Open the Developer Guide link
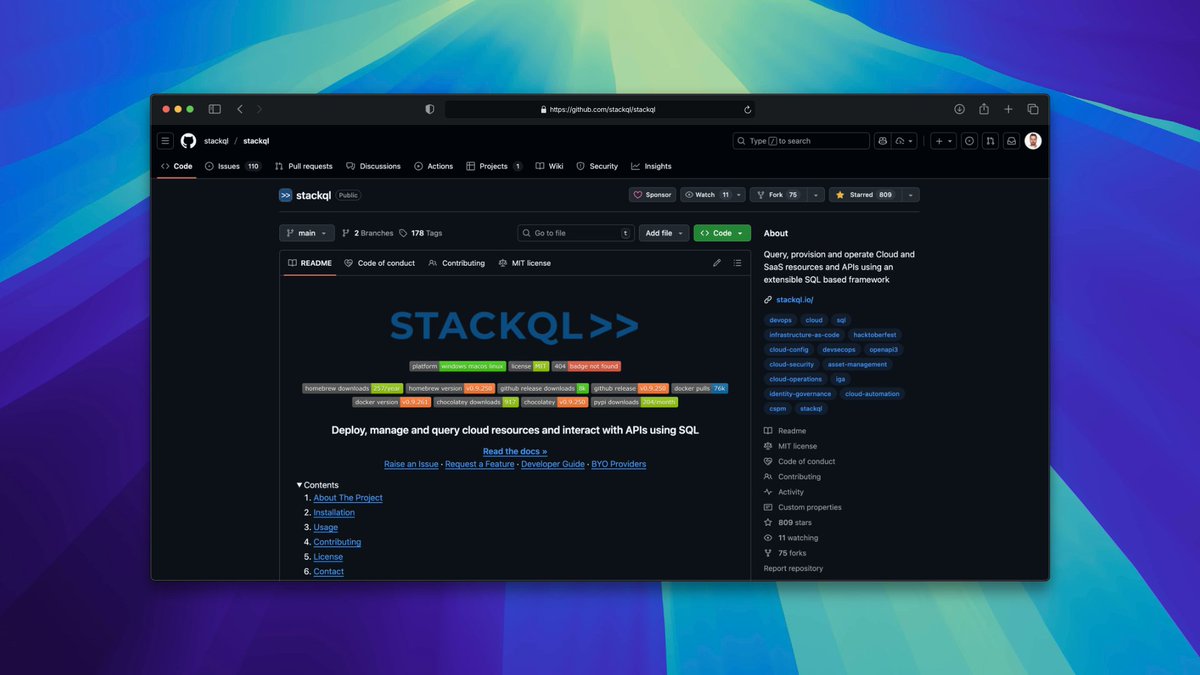The height and width of the screenshot is (675, 1200). point(553,464)
